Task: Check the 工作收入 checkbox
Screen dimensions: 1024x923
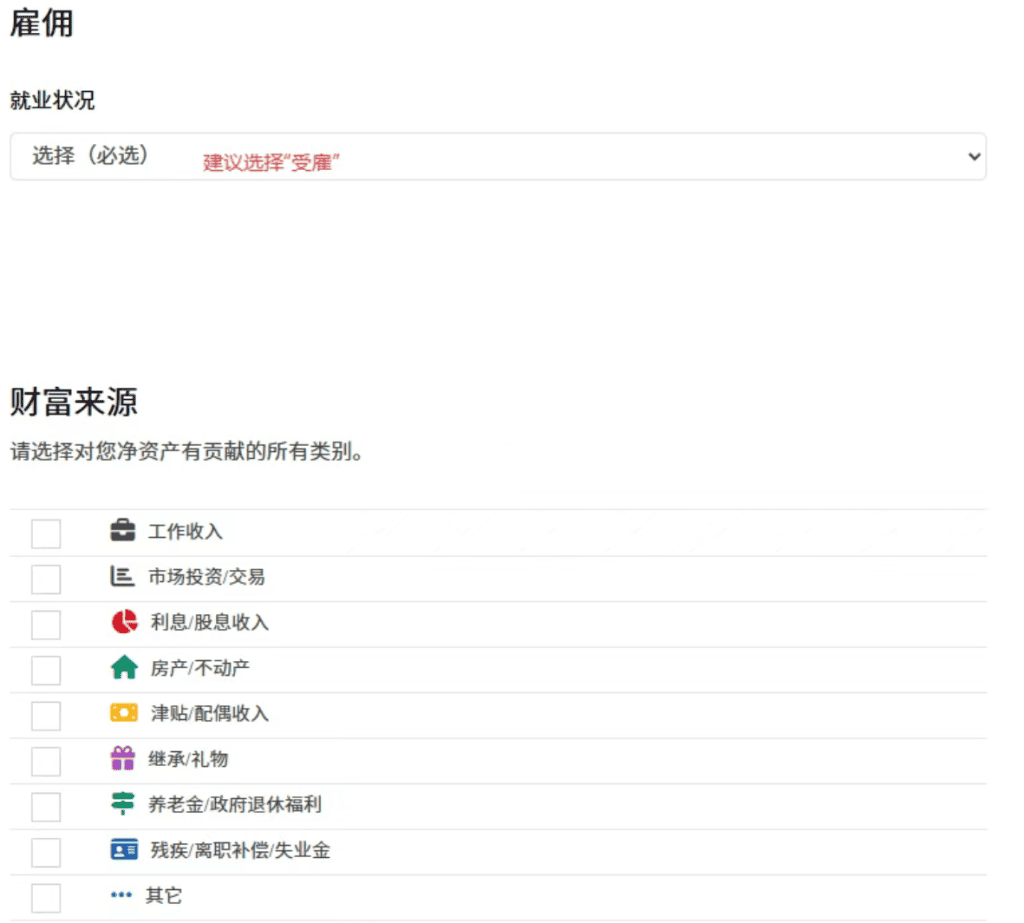Action: pos(46,534)
